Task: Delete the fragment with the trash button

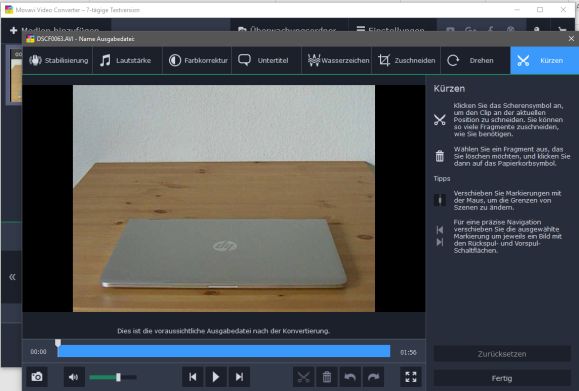Action: (327, 377)
